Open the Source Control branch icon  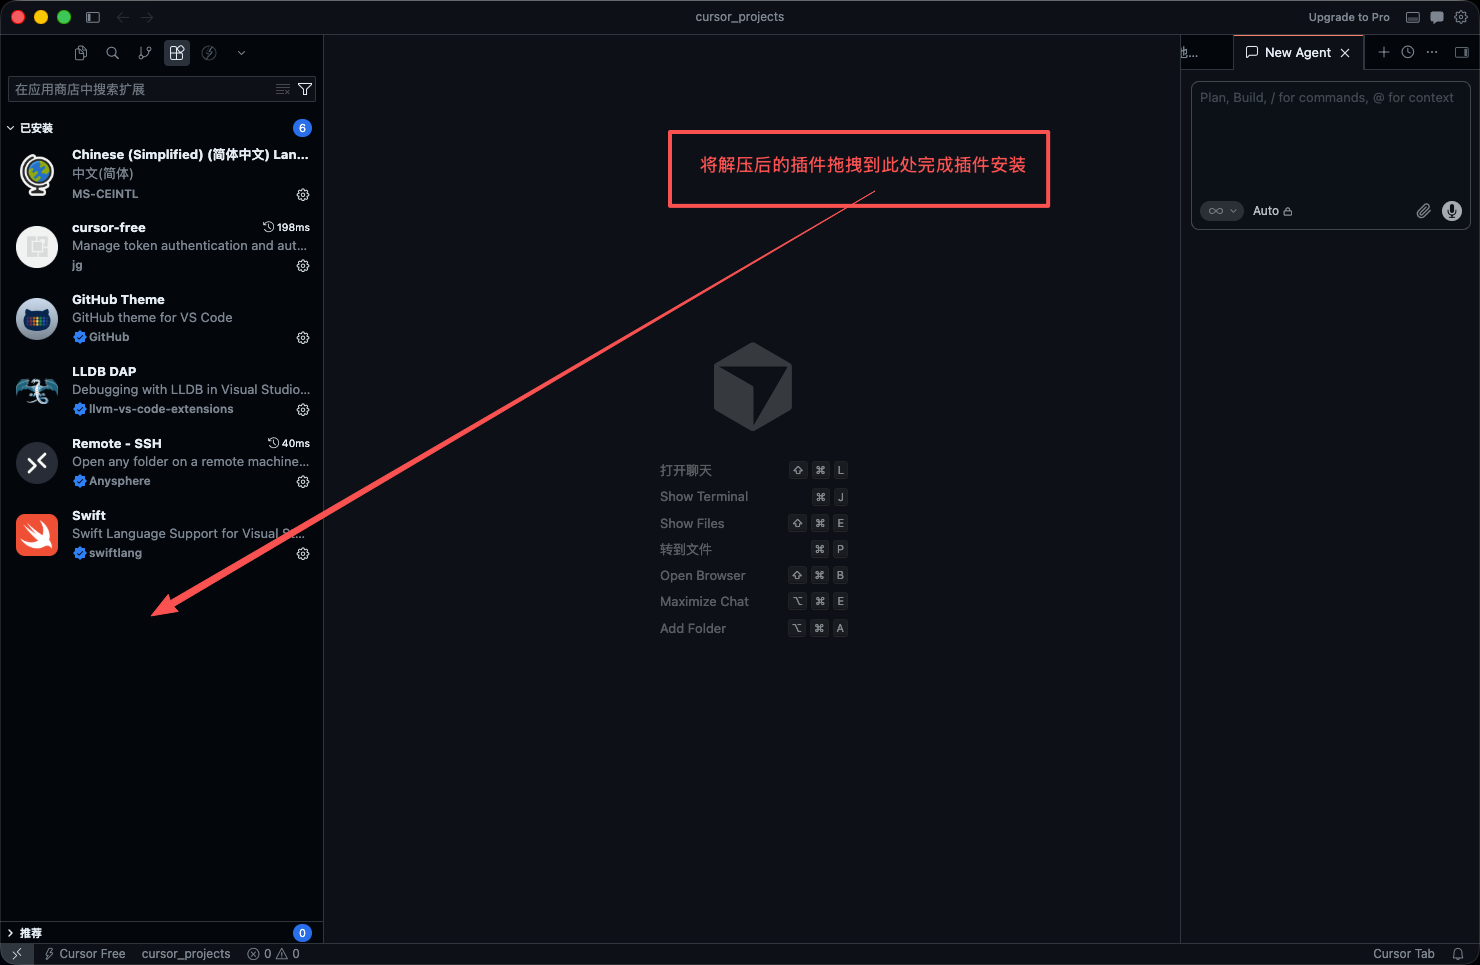145,53
